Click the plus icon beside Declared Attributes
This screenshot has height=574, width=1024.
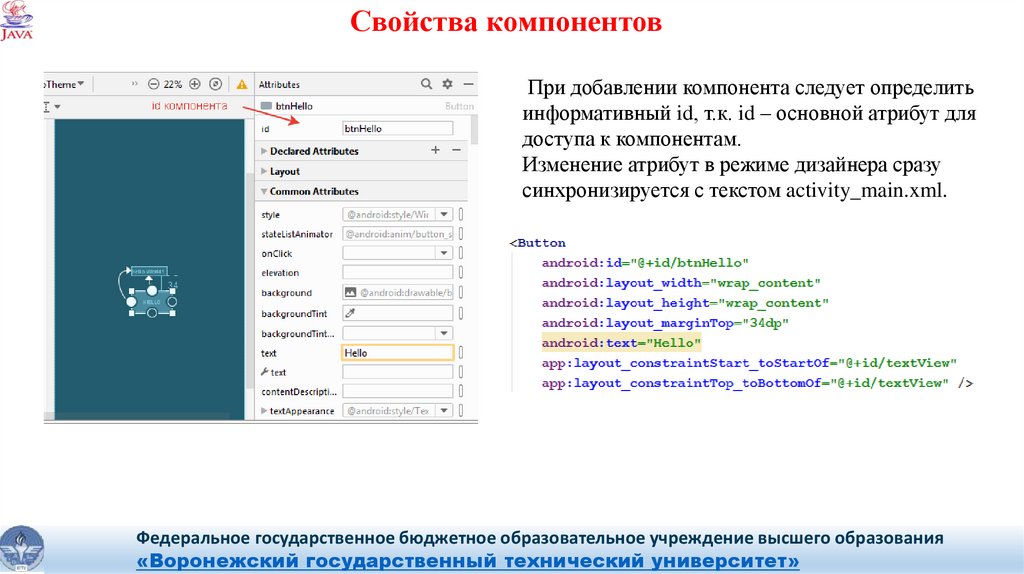click(x=435, y=150)
